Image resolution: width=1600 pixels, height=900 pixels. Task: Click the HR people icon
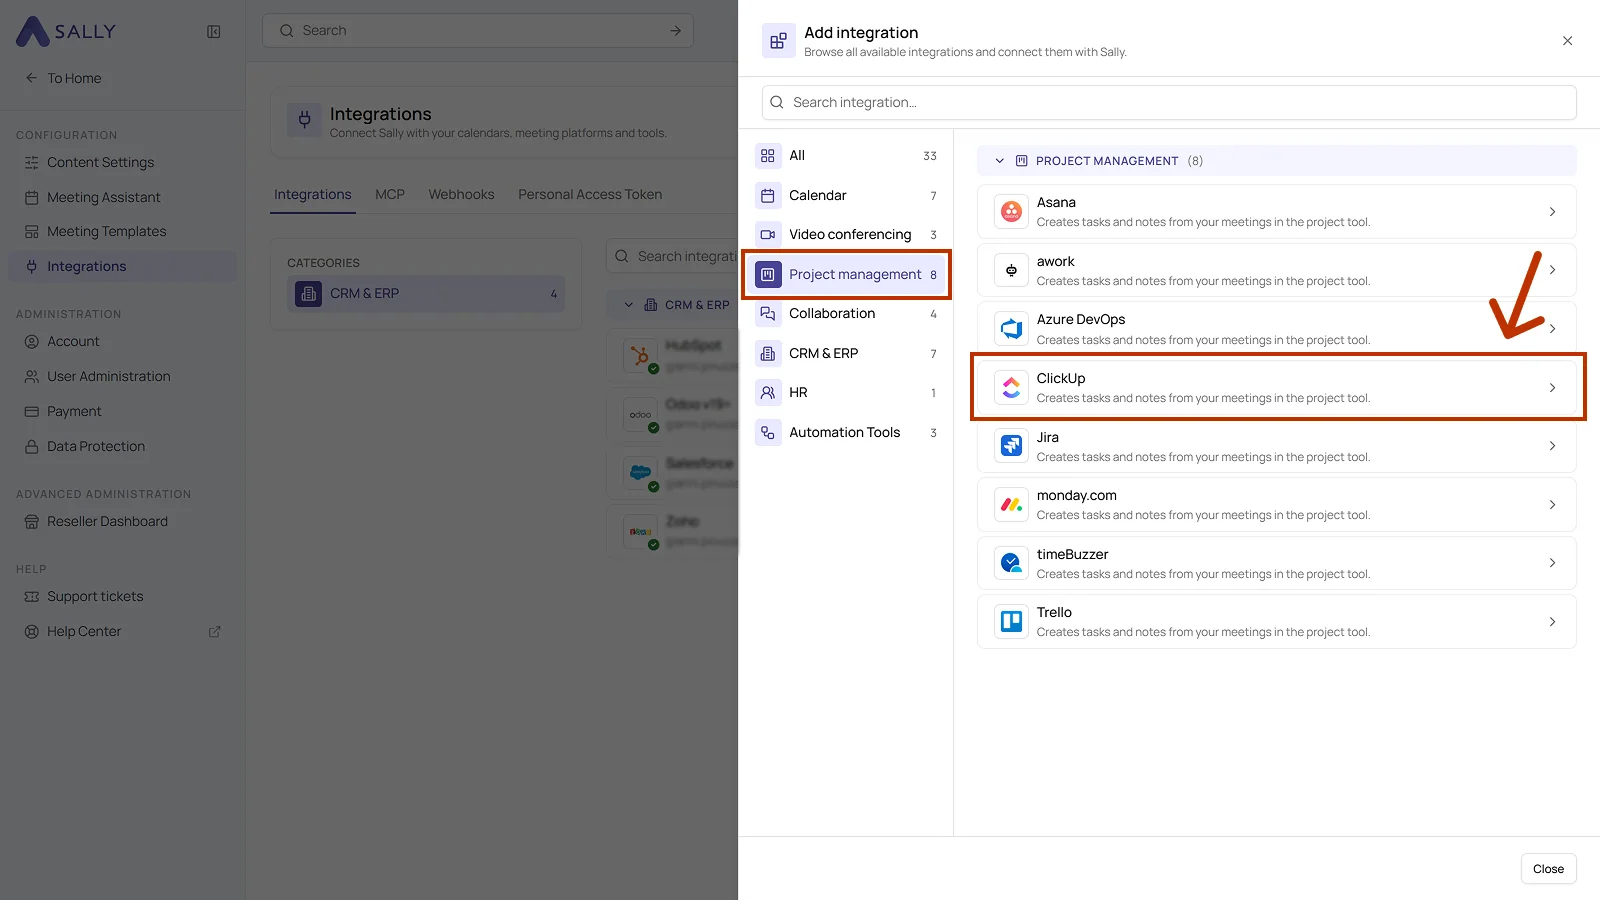tap(768, 392)
